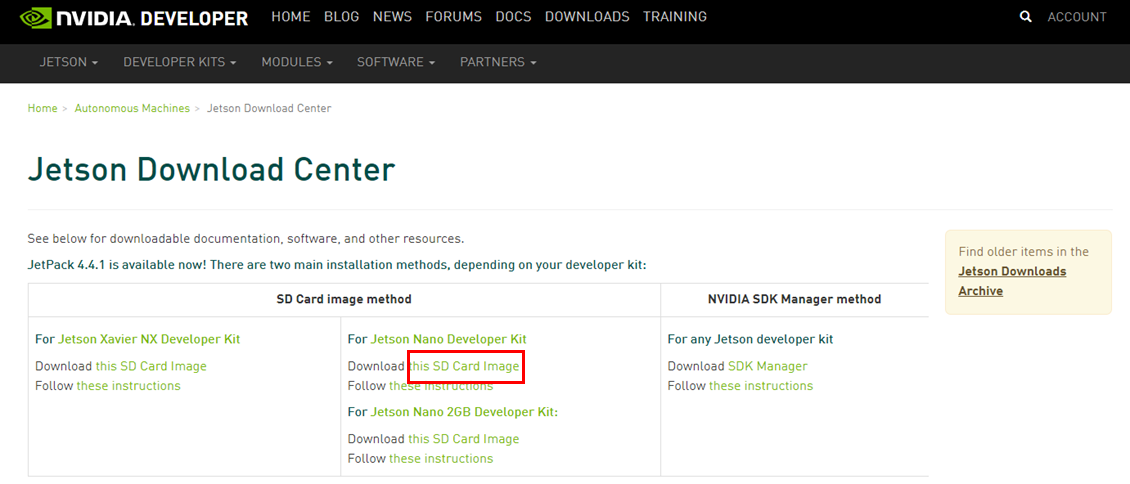Go to HOME in top navigation

click(290, 17)
